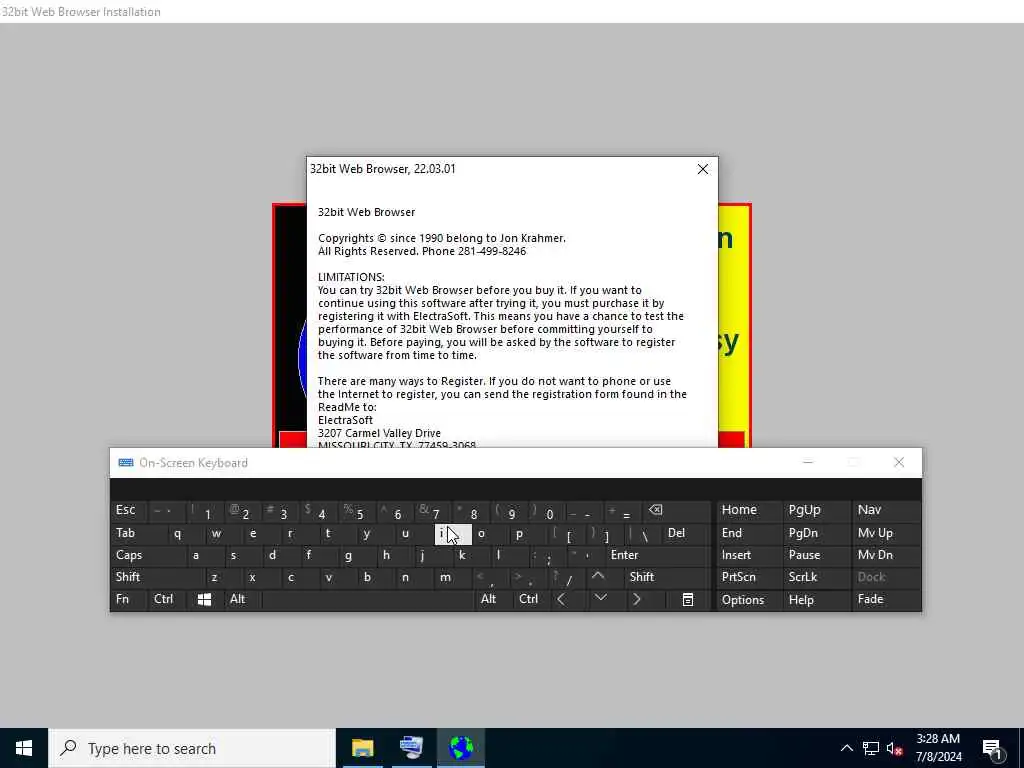Click the left arrow key on On-Screen Keyboard
Screen dimensions: 1024x768
tap(562, 599)
